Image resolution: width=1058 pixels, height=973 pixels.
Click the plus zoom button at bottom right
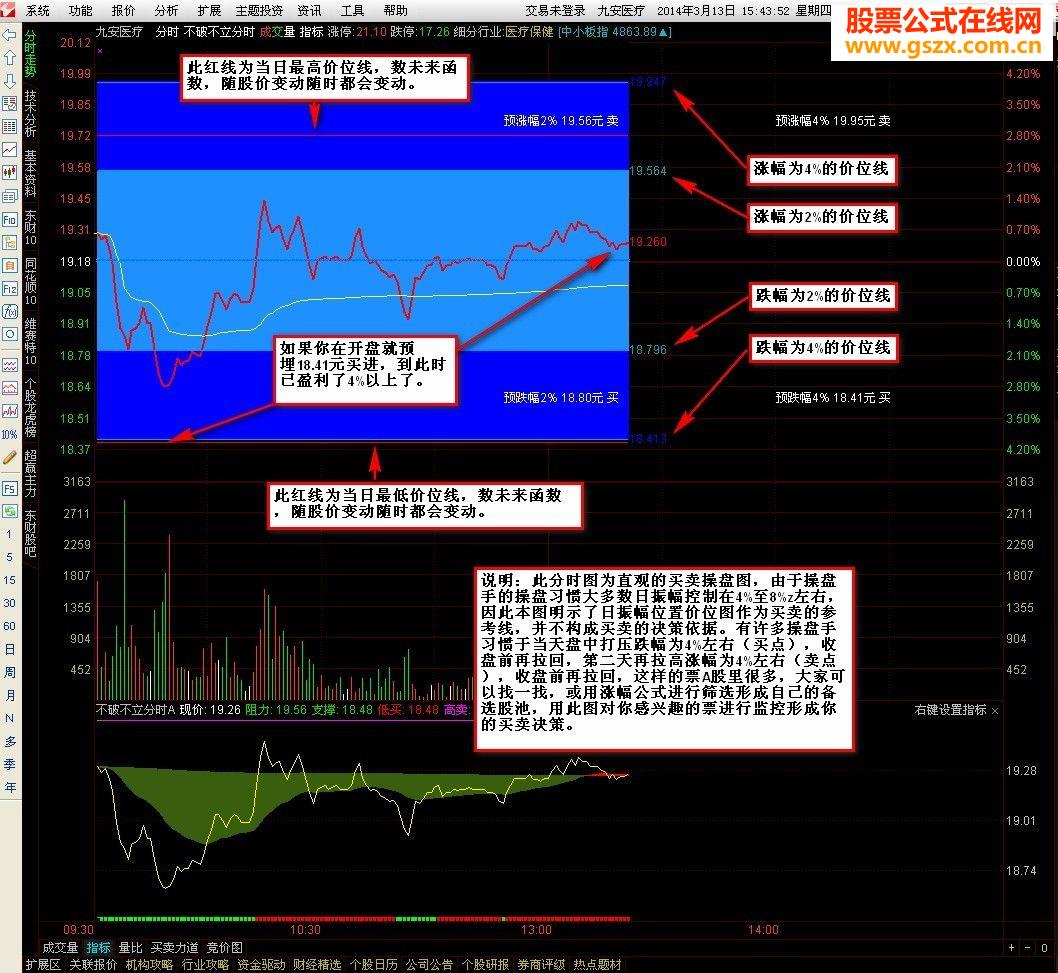click(1011, 948)
